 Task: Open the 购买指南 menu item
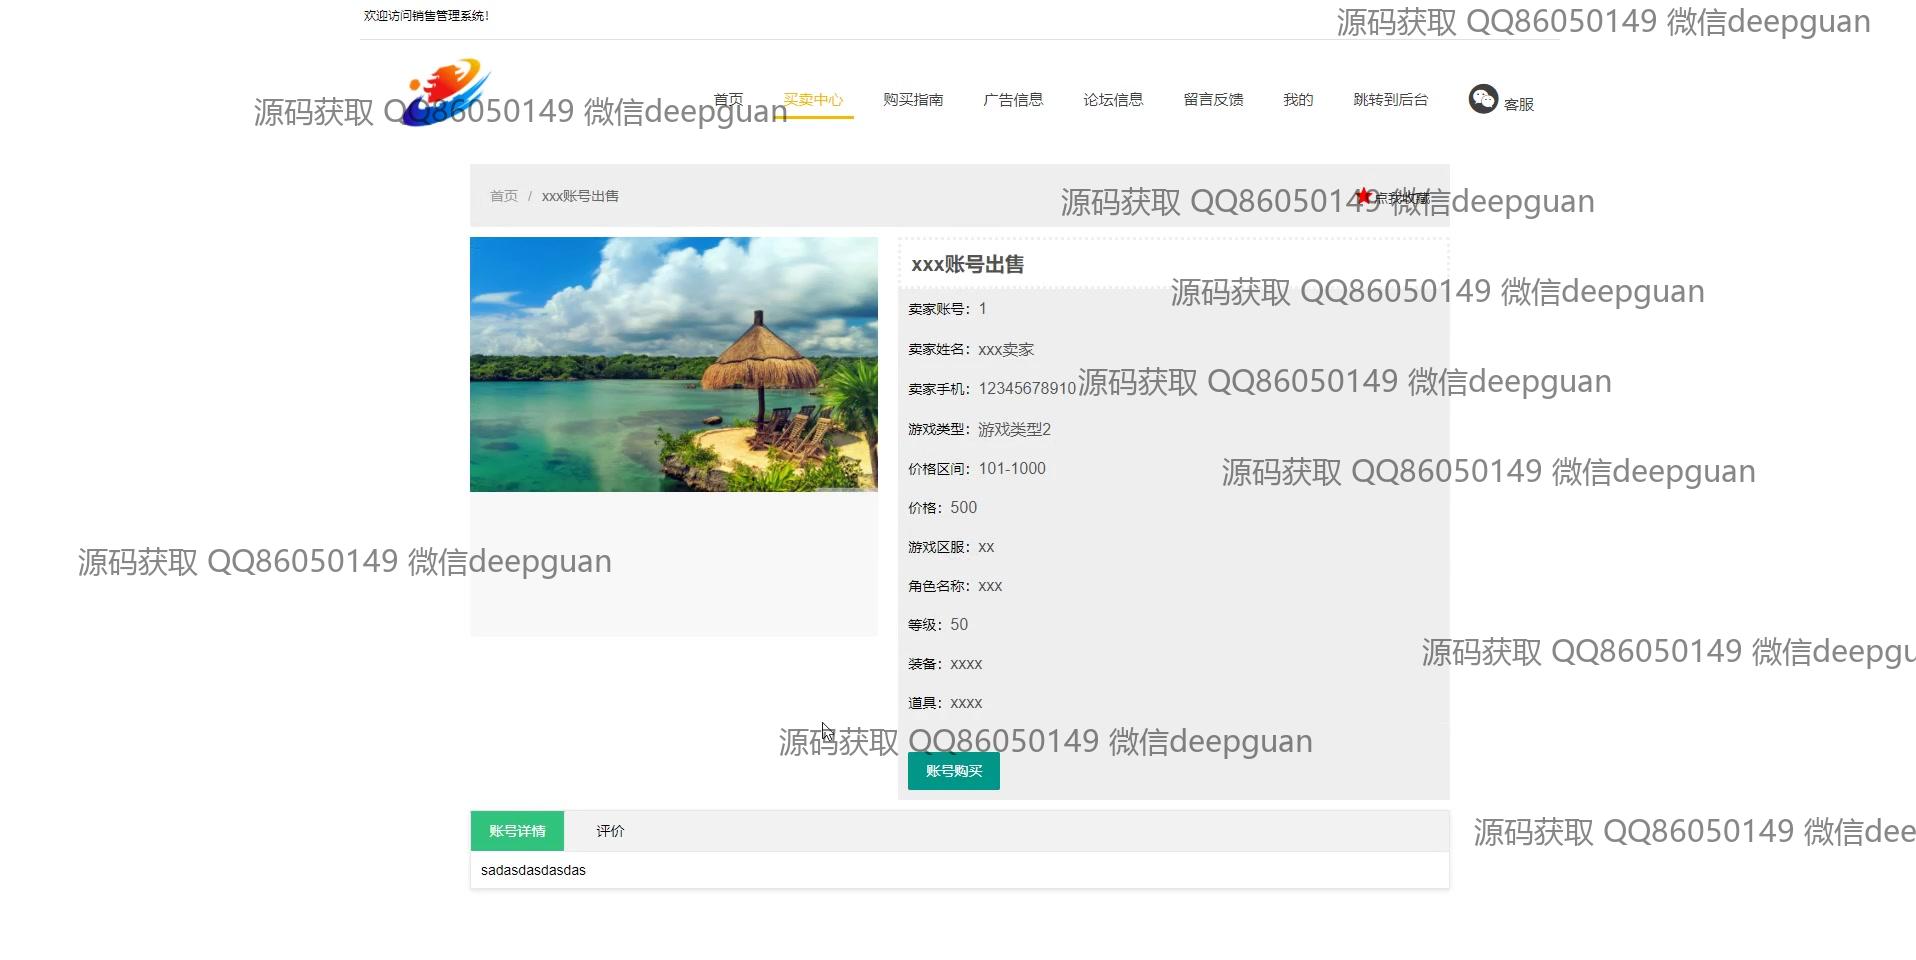pyautogui.click(x=913, y=99)
